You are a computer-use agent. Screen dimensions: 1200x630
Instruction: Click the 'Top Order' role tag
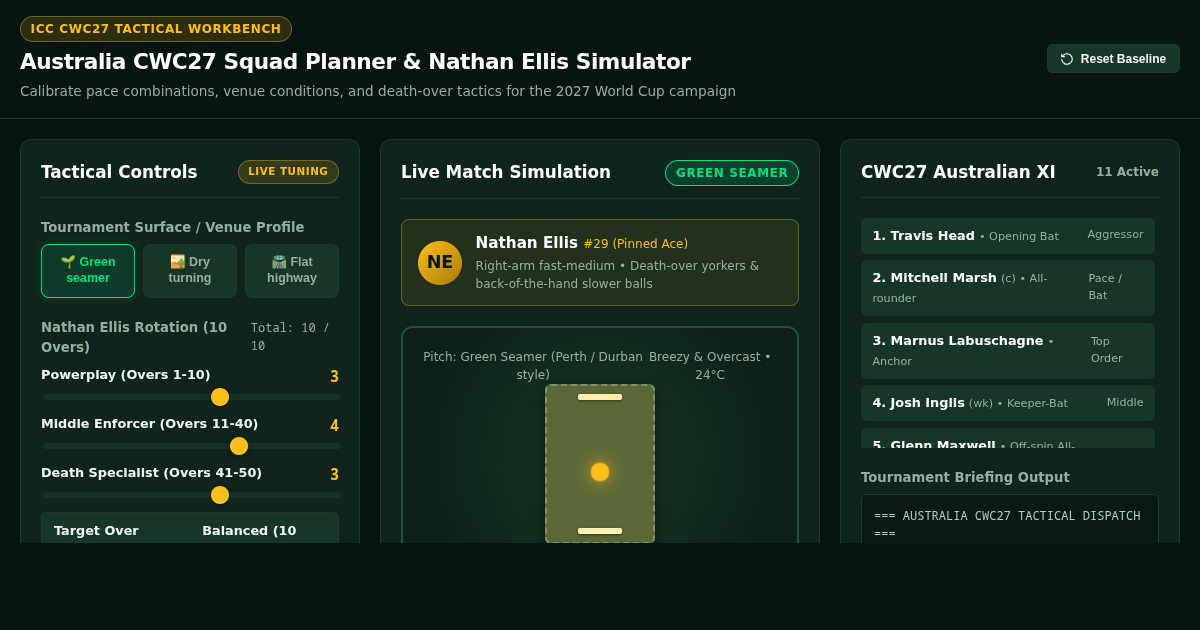click(x=1107, y=350)
